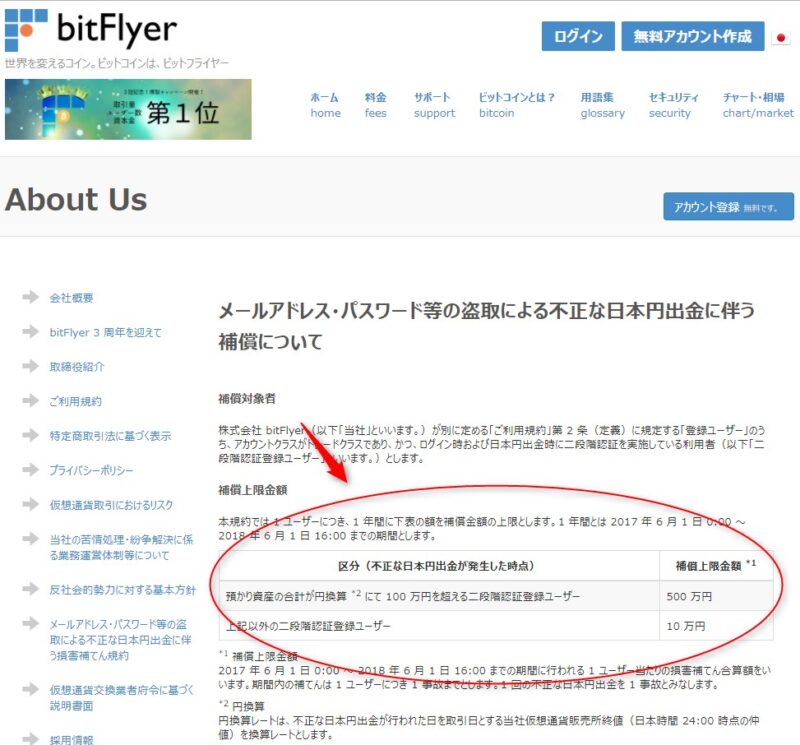Click the arrow icon beside 取締役紹介
The height and width of the screenshot is (745, 800).
click(x=31, y=366)
